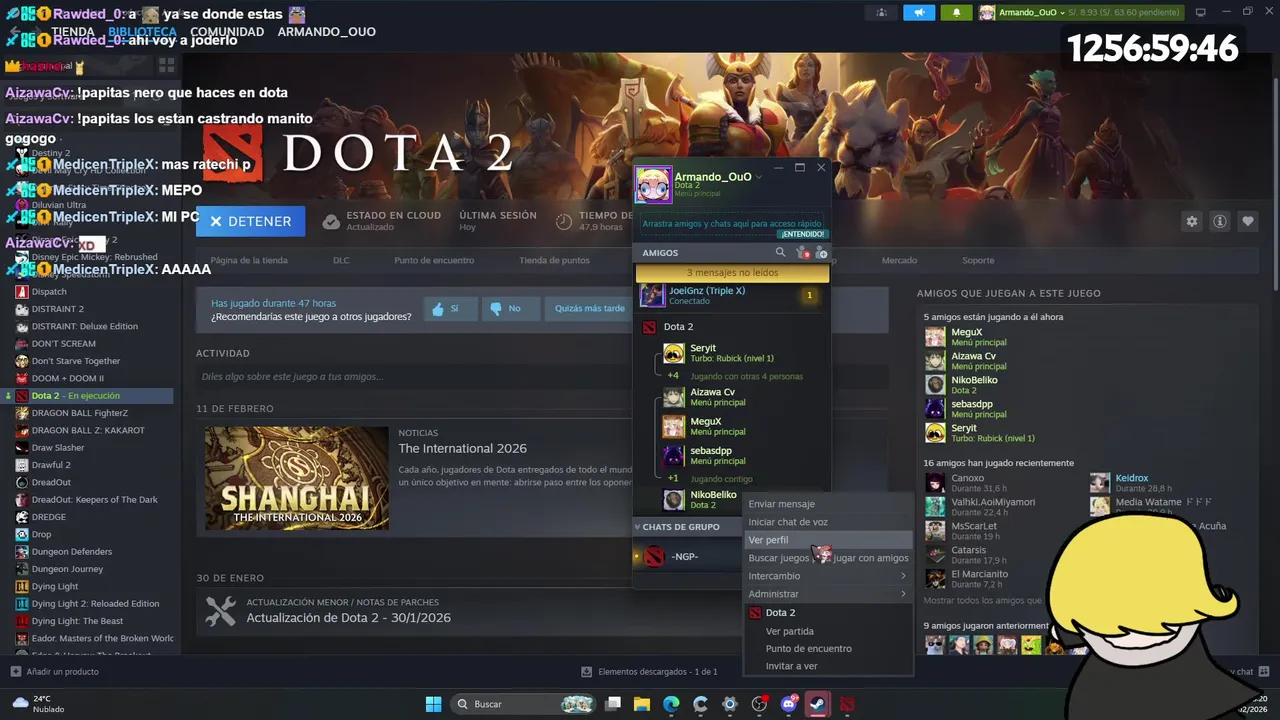Open the friends activity icon in title bar

(881, 13)
